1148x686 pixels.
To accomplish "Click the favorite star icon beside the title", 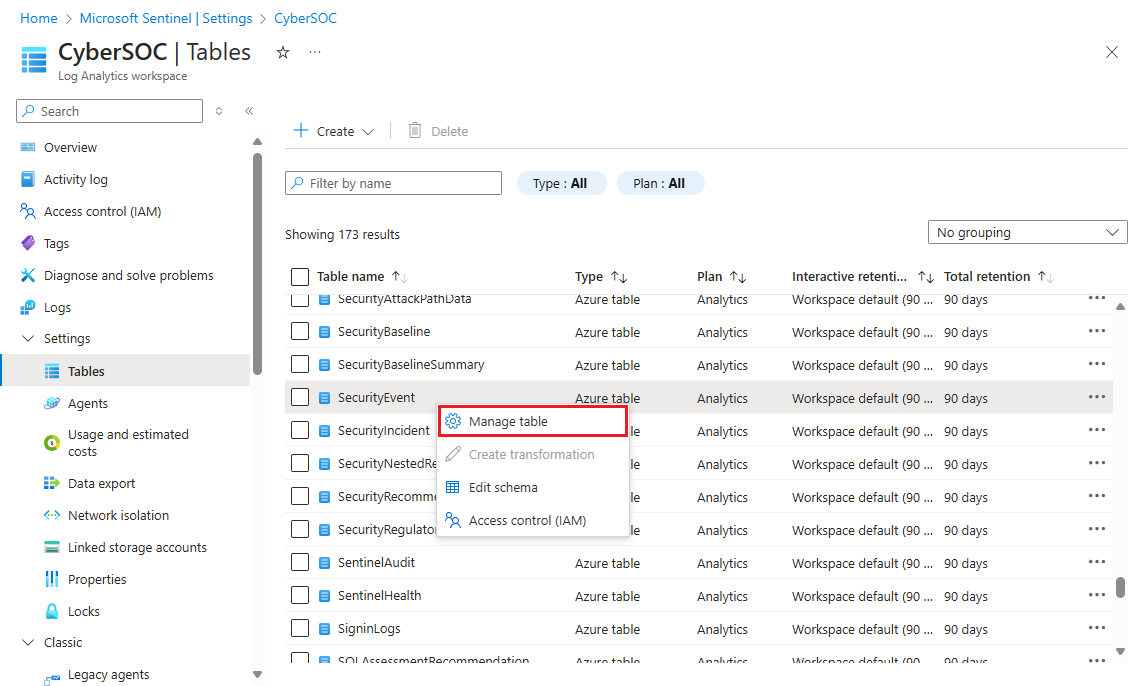I will (x=283, y=53).
